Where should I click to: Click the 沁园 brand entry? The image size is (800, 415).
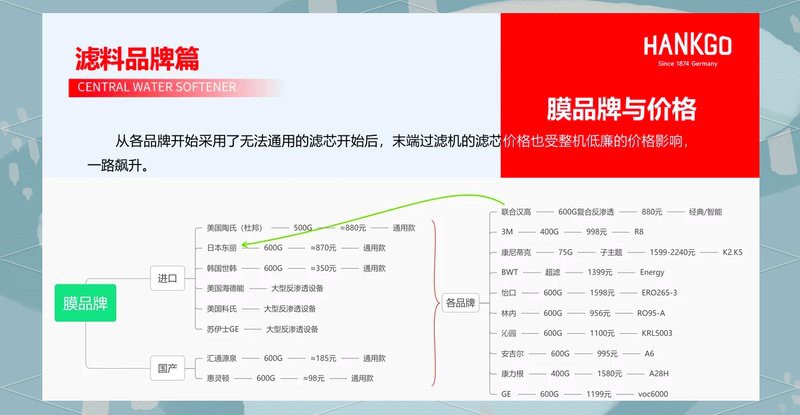point(508,333)
